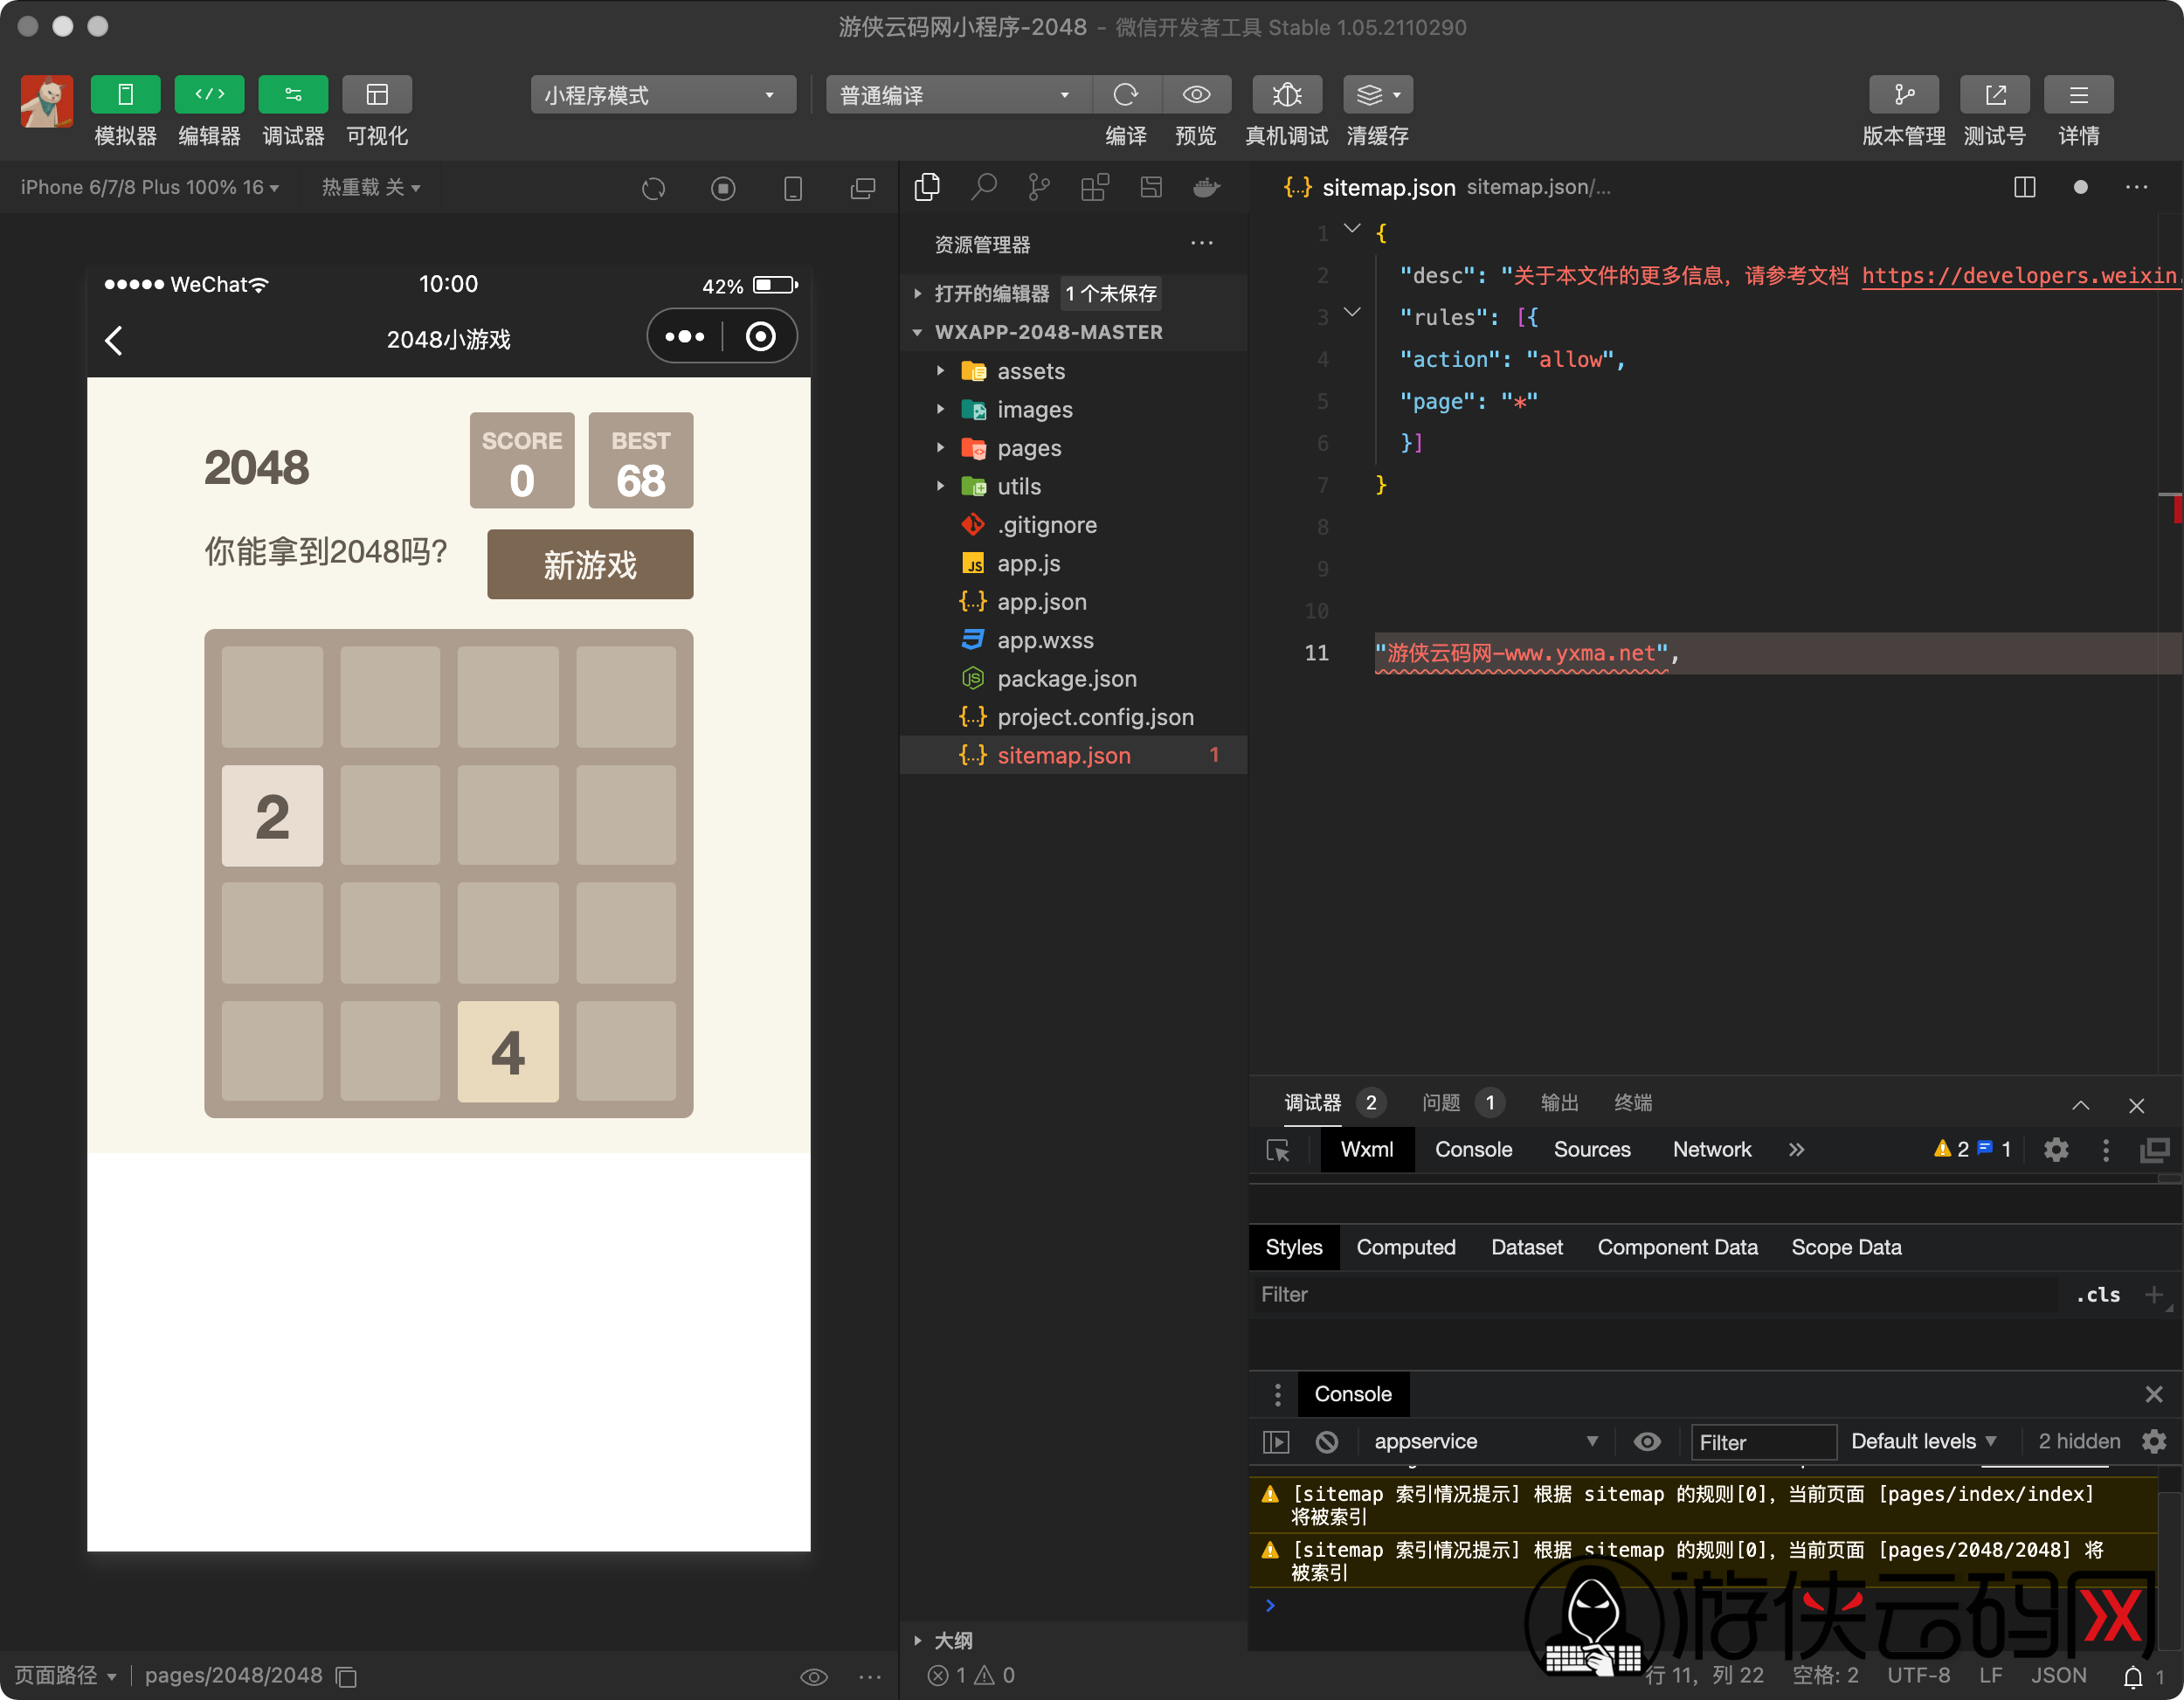Click the tile showing number 4
The width and height of the screenshot is (2184, 1700).
(x=508, y=1051)
